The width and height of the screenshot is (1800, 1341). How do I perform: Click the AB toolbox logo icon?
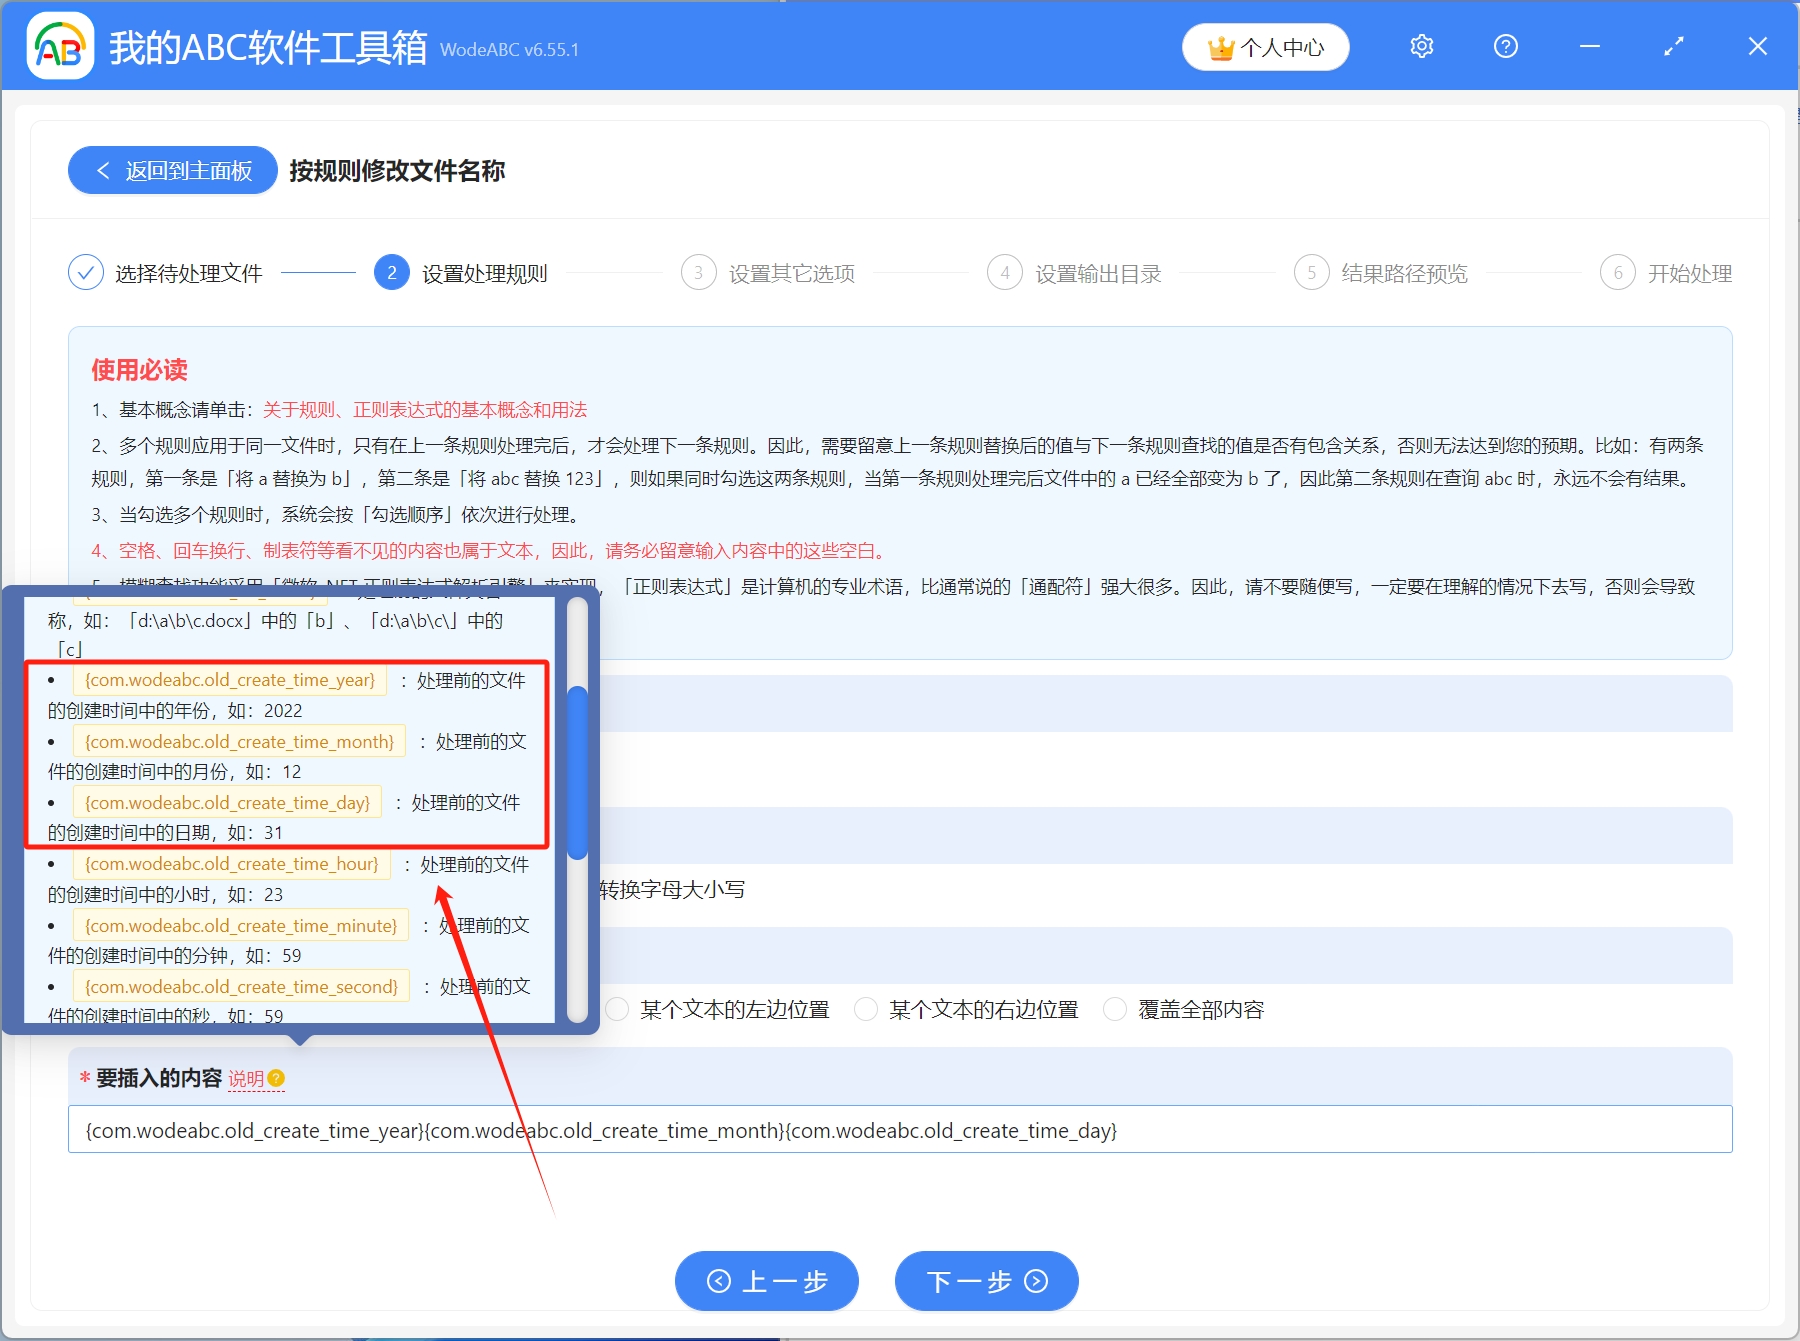(x=60, y=46)
